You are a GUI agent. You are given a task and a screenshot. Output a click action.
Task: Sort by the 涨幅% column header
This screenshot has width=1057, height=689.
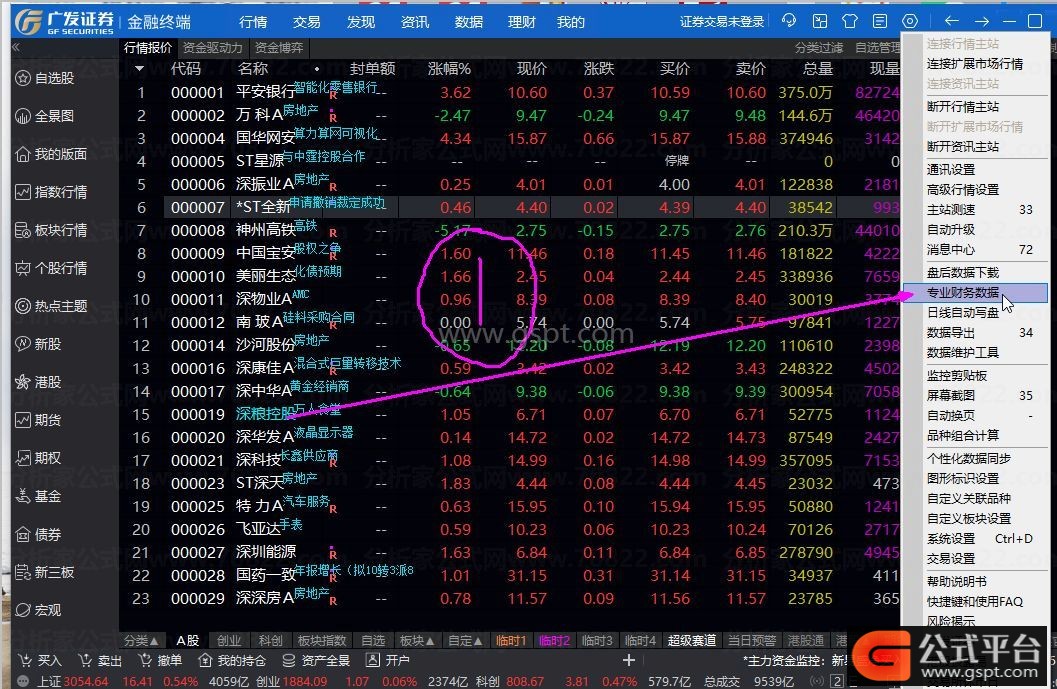[449, 69]
